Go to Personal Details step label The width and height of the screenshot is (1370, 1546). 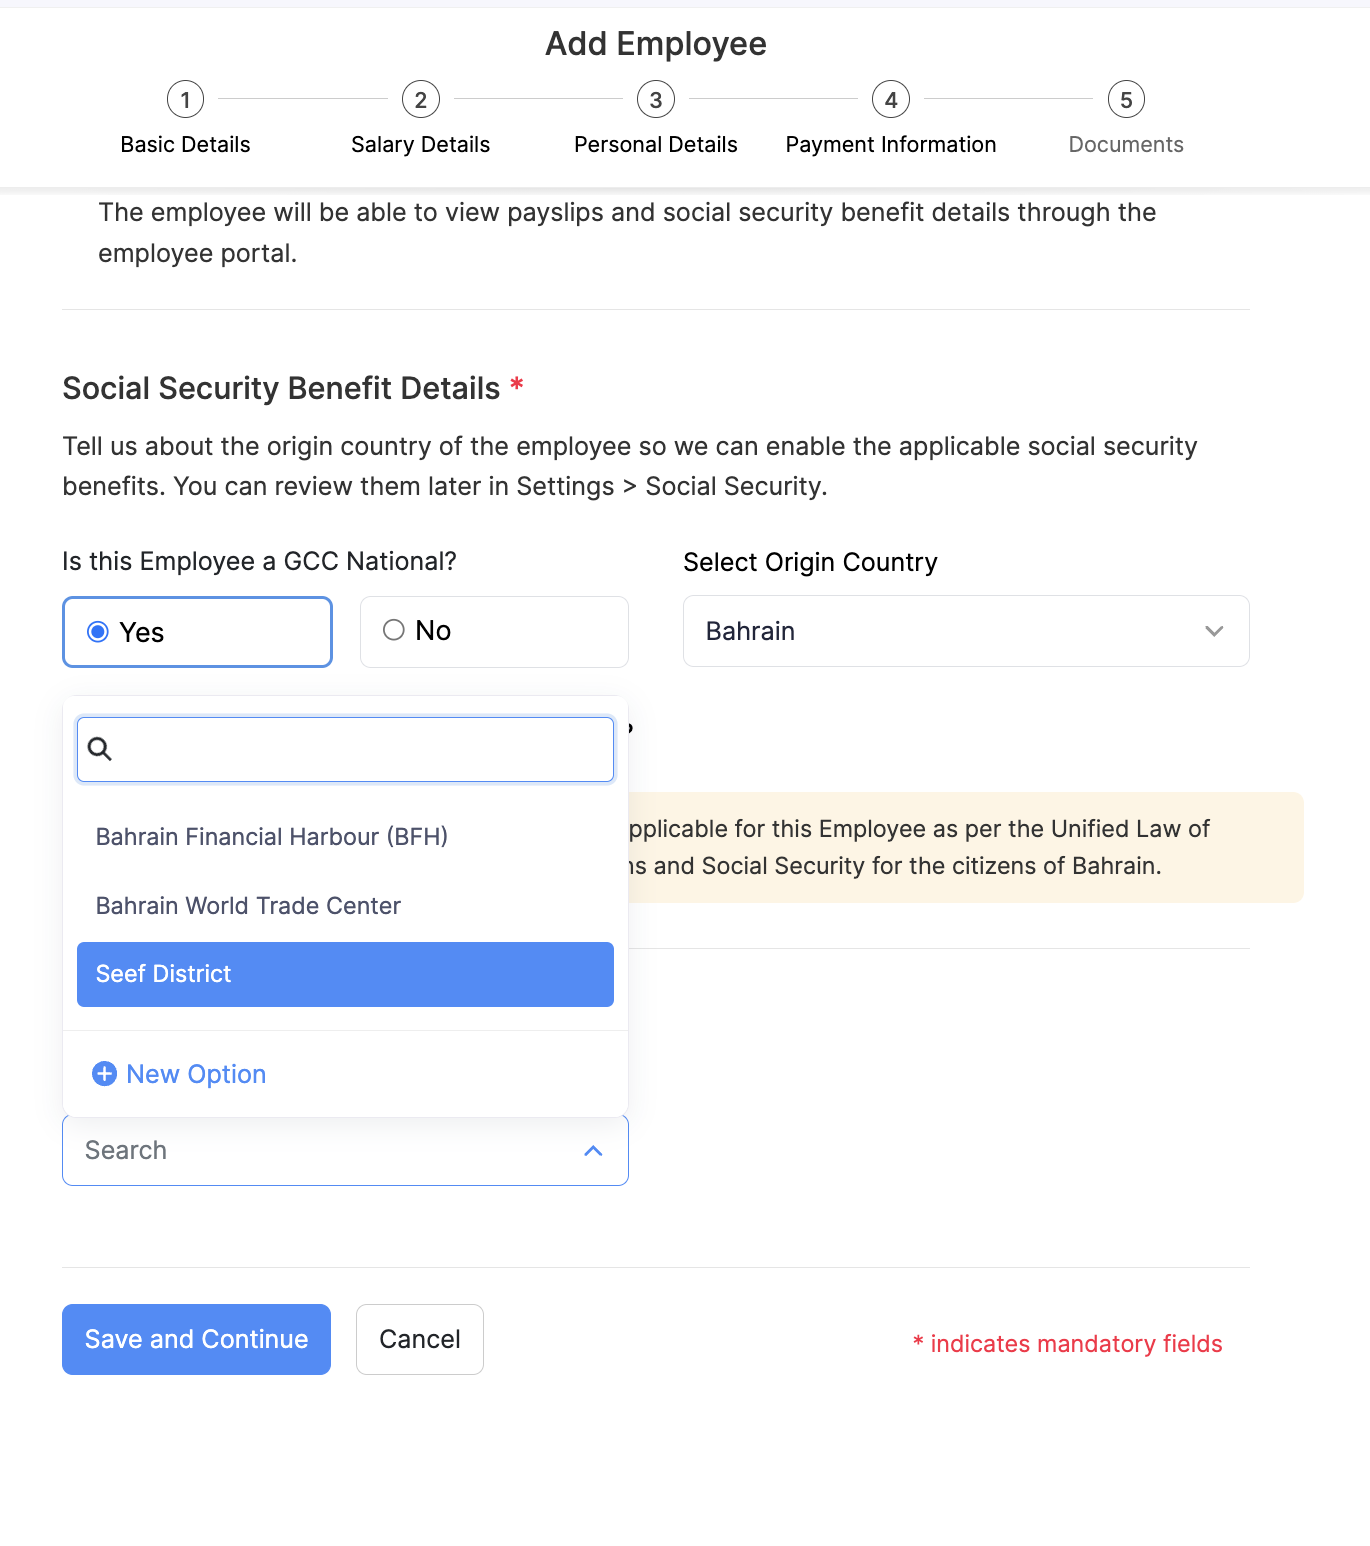[x=656, y=145]
